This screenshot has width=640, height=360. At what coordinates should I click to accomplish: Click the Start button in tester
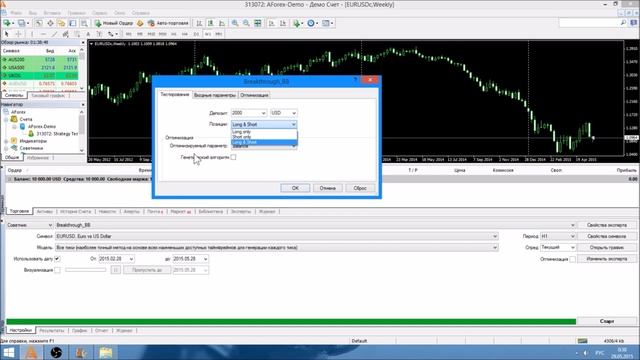tap(607, 321)
